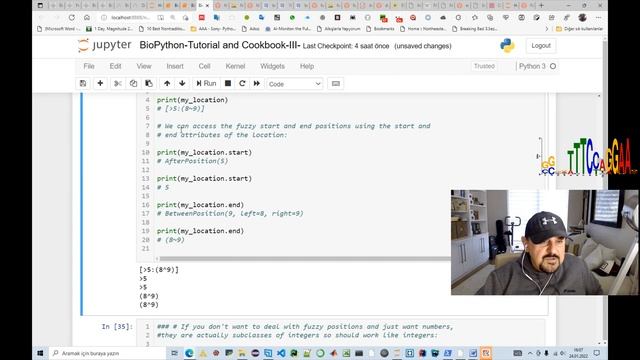This screenshot has height=360, width=640.
Task: Open the browser settings and more menu
Action: point(598,18)
